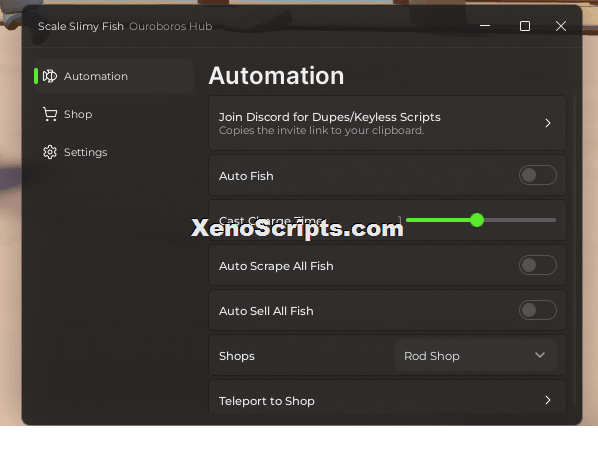Open the Shops dropdown showing Rod Shop

point(476,356)
